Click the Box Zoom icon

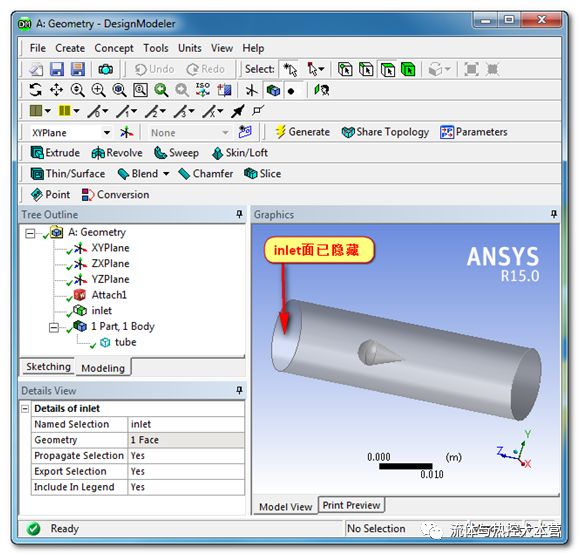click(x=98, y=90)
